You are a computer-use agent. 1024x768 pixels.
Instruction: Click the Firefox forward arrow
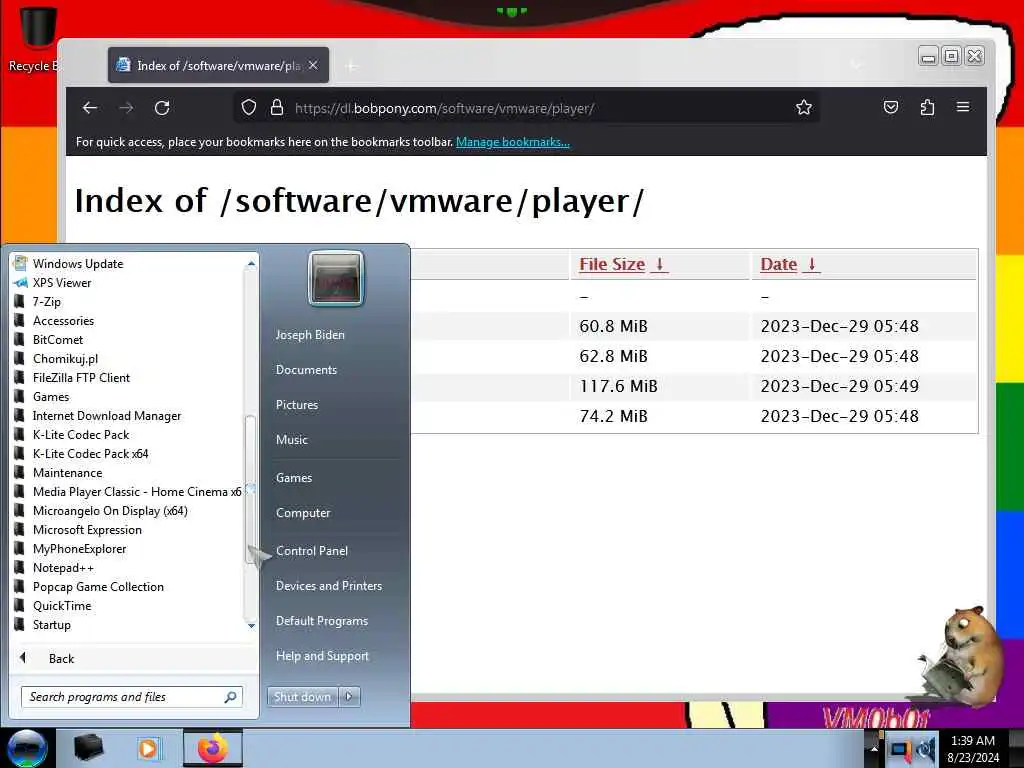[126, 108]
